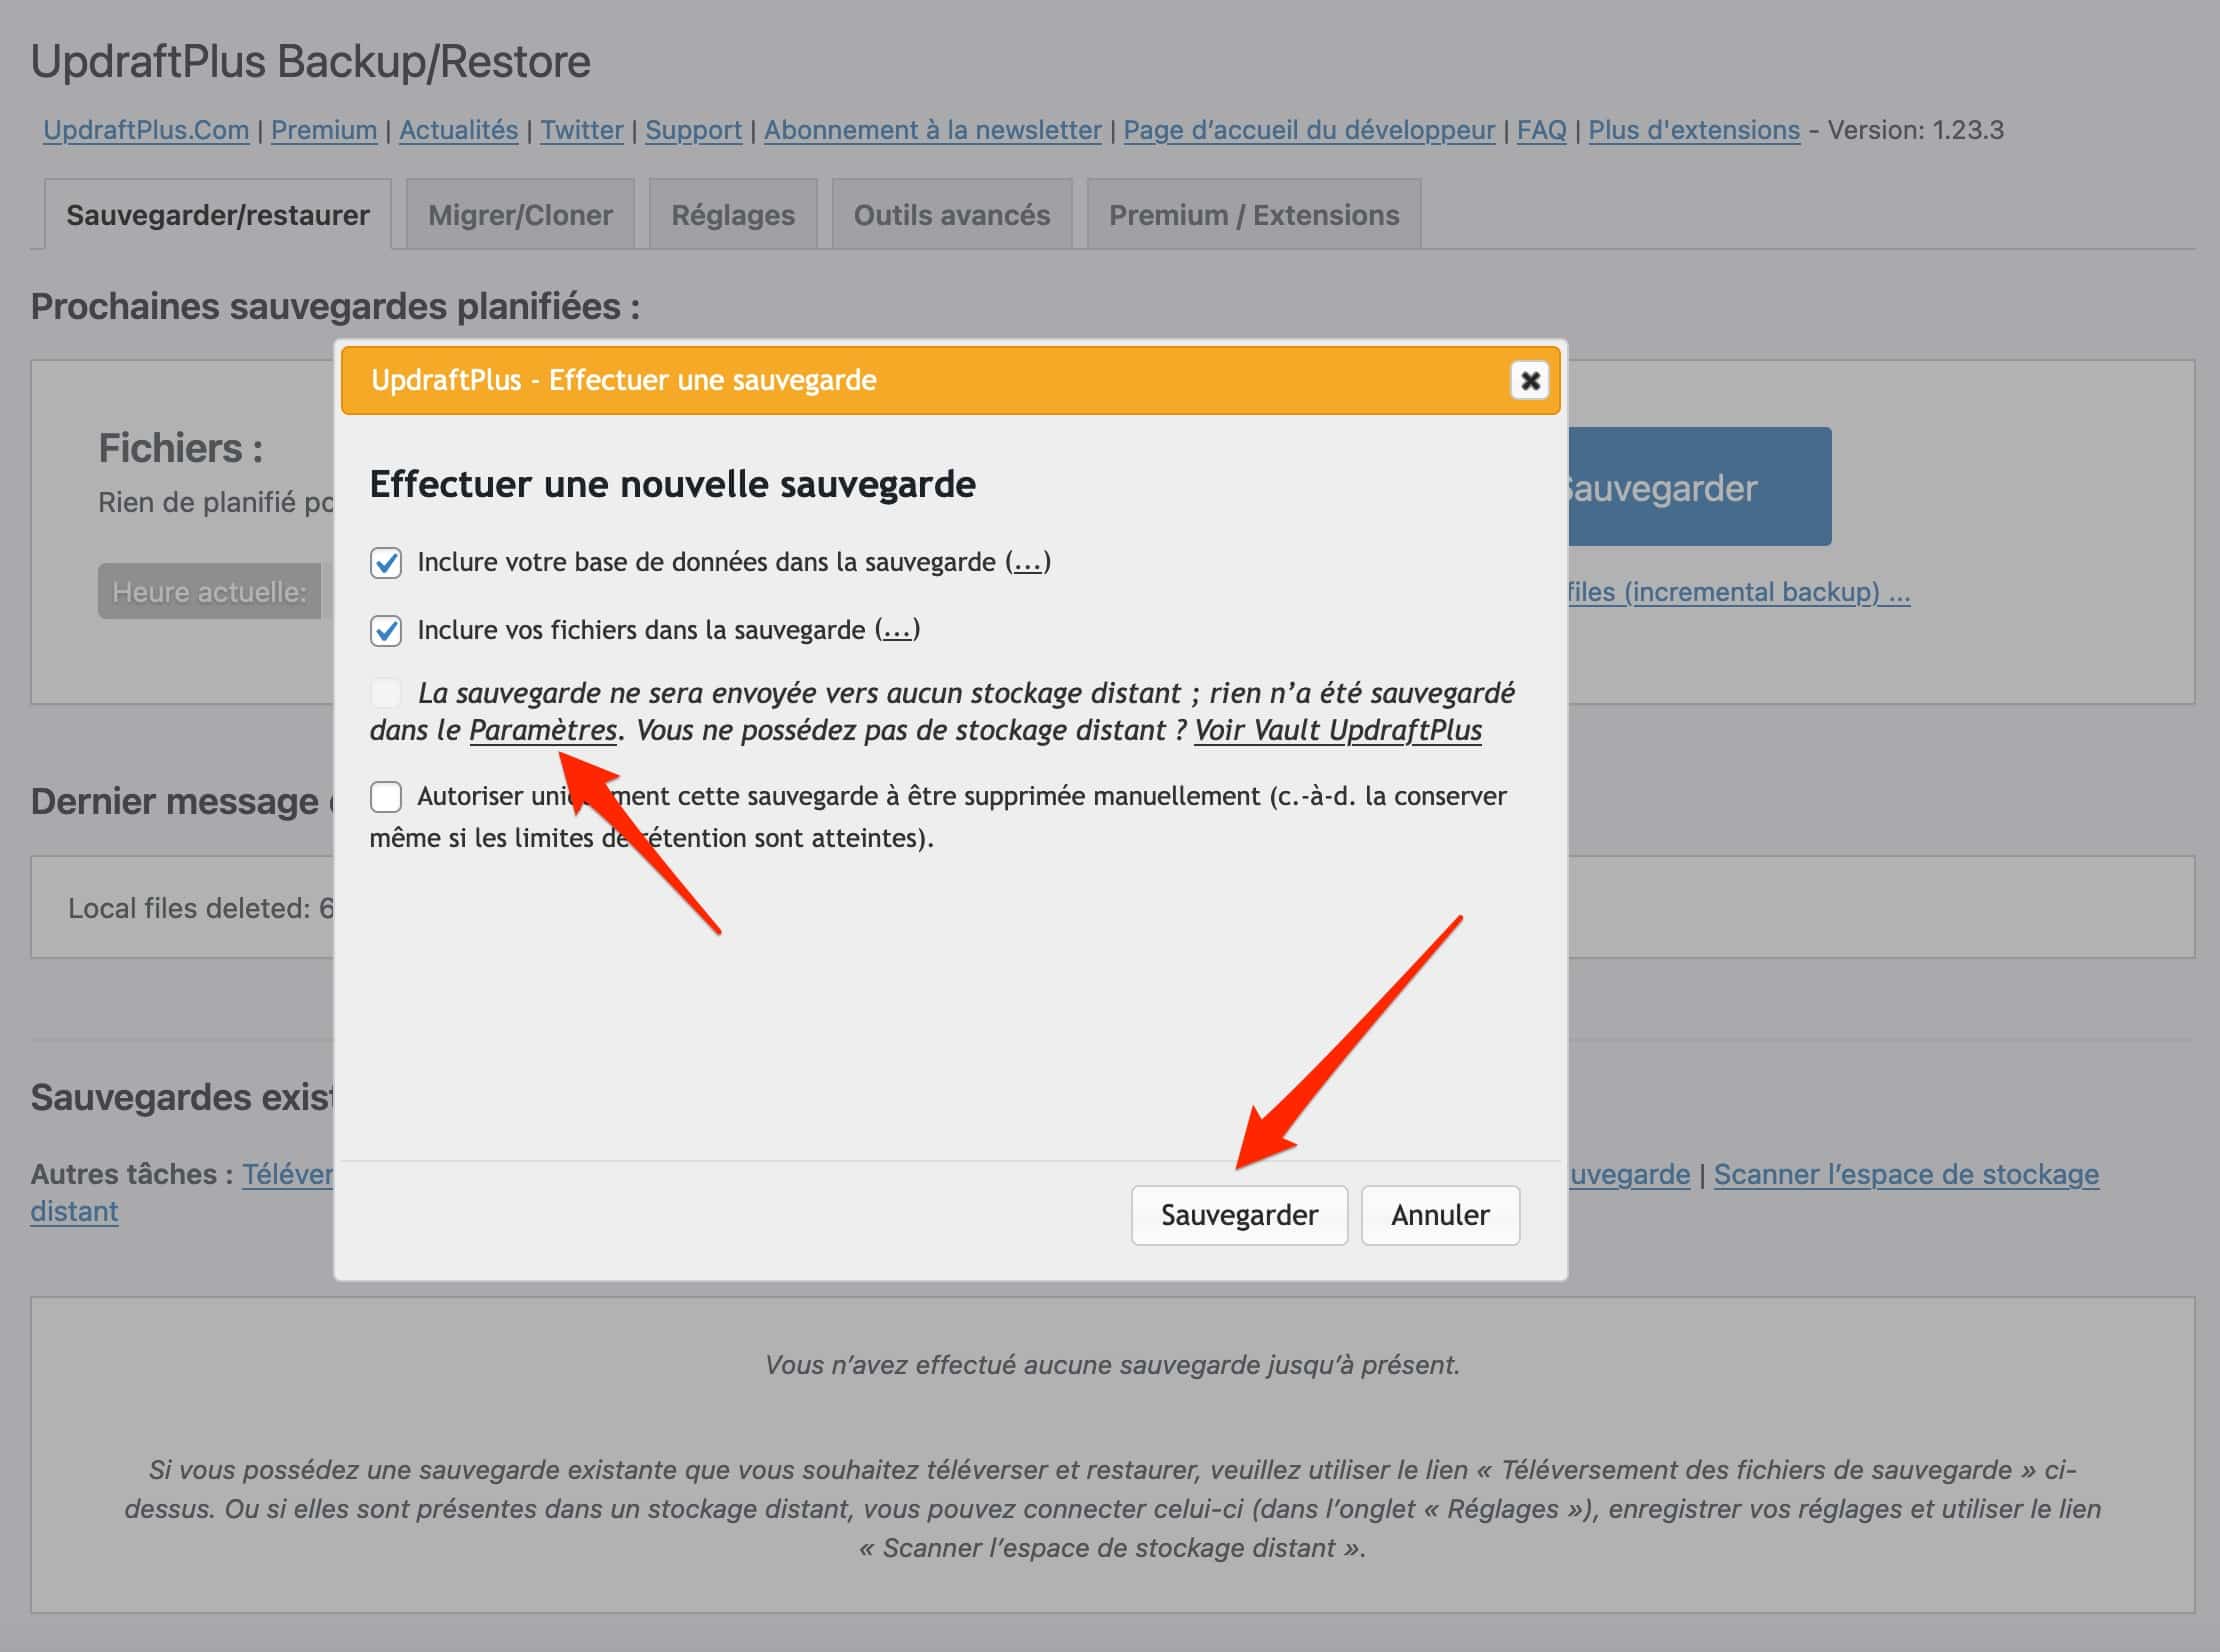Screen dimensions: 2220x1652
Task: Expand files options ellipsis link
Action: 897,630
